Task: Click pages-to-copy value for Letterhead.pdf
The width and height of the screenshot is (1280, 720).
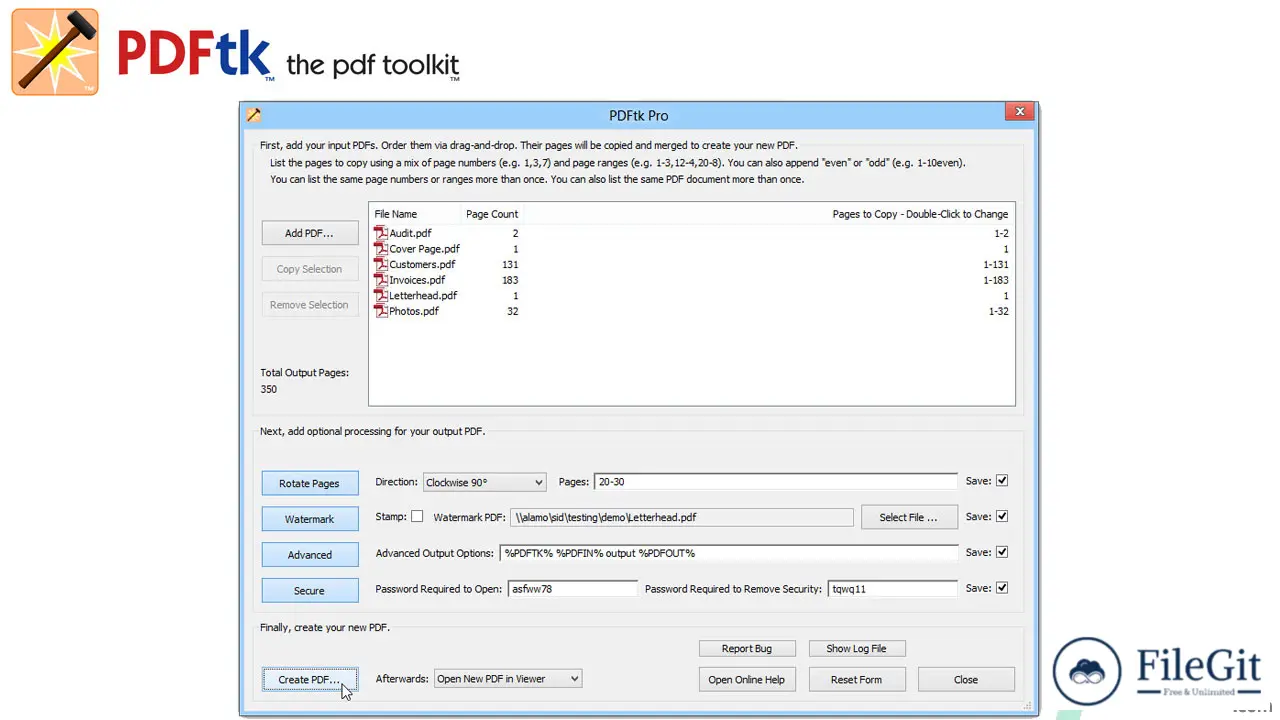Action: tap(1006, 296)
